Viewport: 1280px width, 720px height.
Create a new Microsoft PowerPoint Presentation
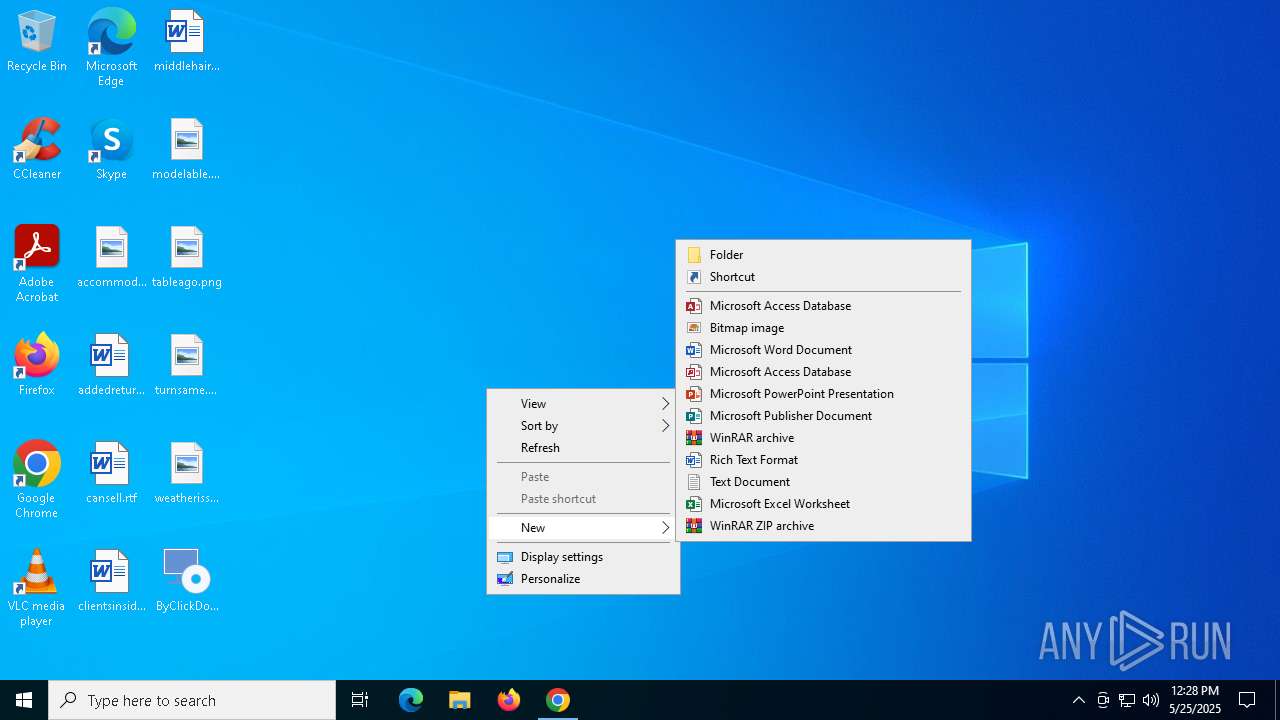pos(823,394)
